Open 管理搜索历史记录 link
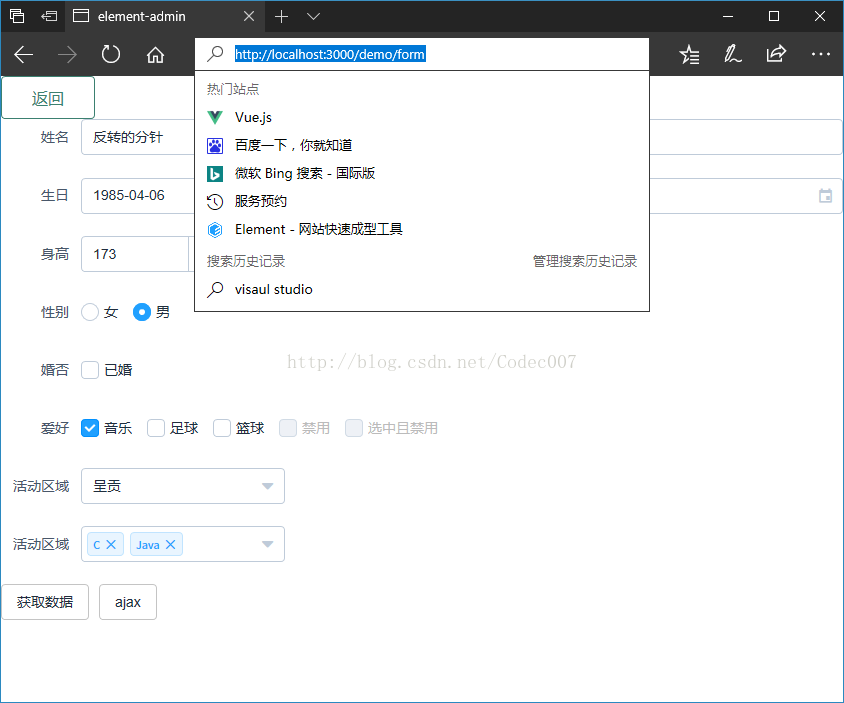 (x=585, y=262)
